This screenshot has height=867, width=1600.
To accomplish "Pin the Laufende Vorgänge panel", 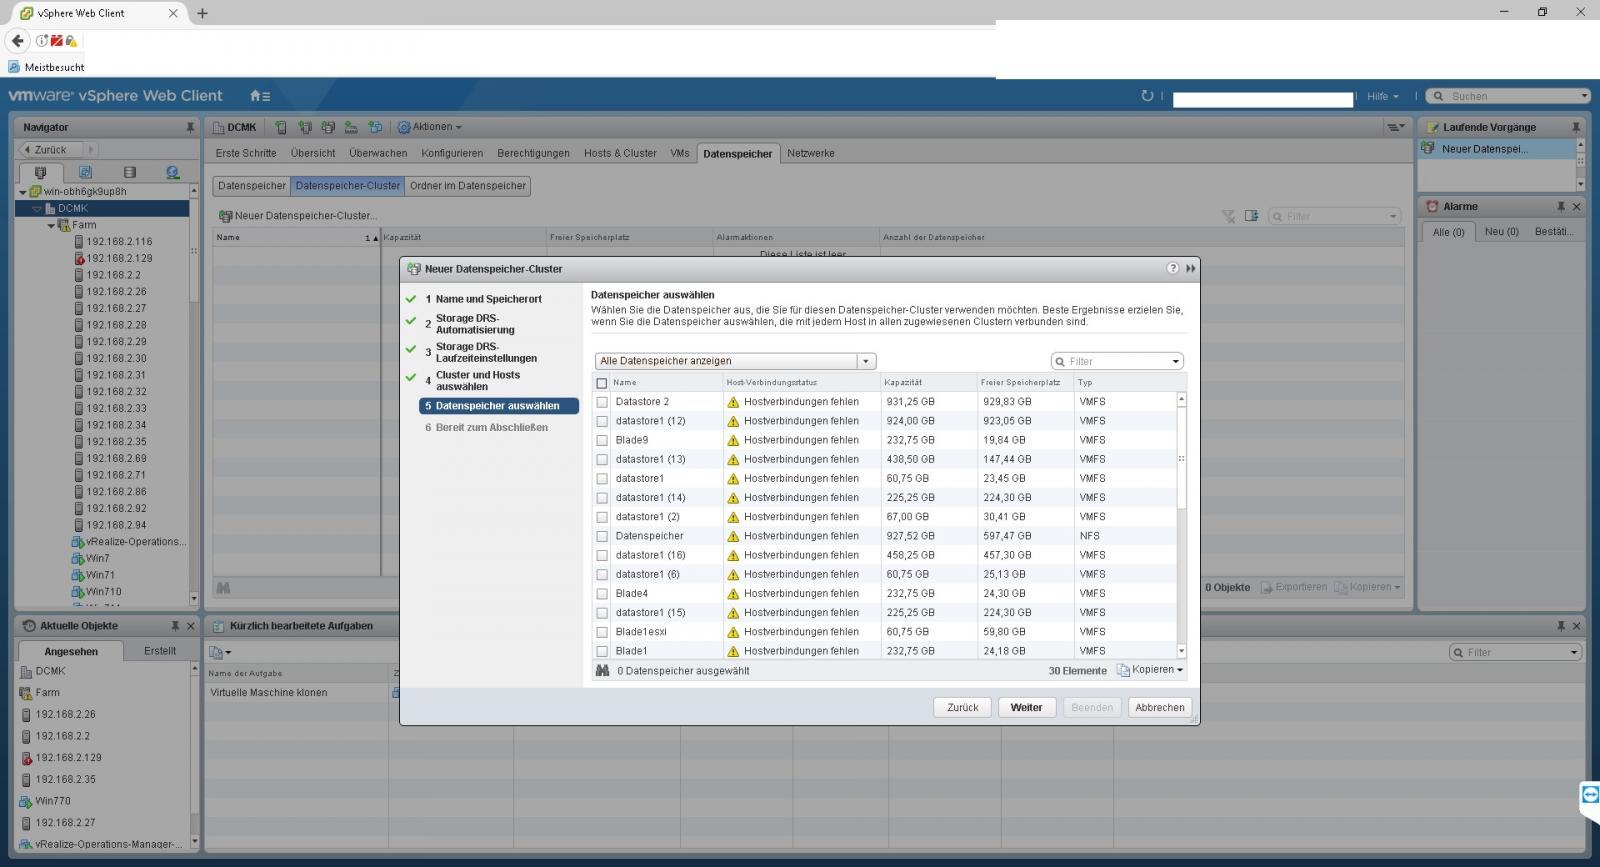I will pos(1577,127).
